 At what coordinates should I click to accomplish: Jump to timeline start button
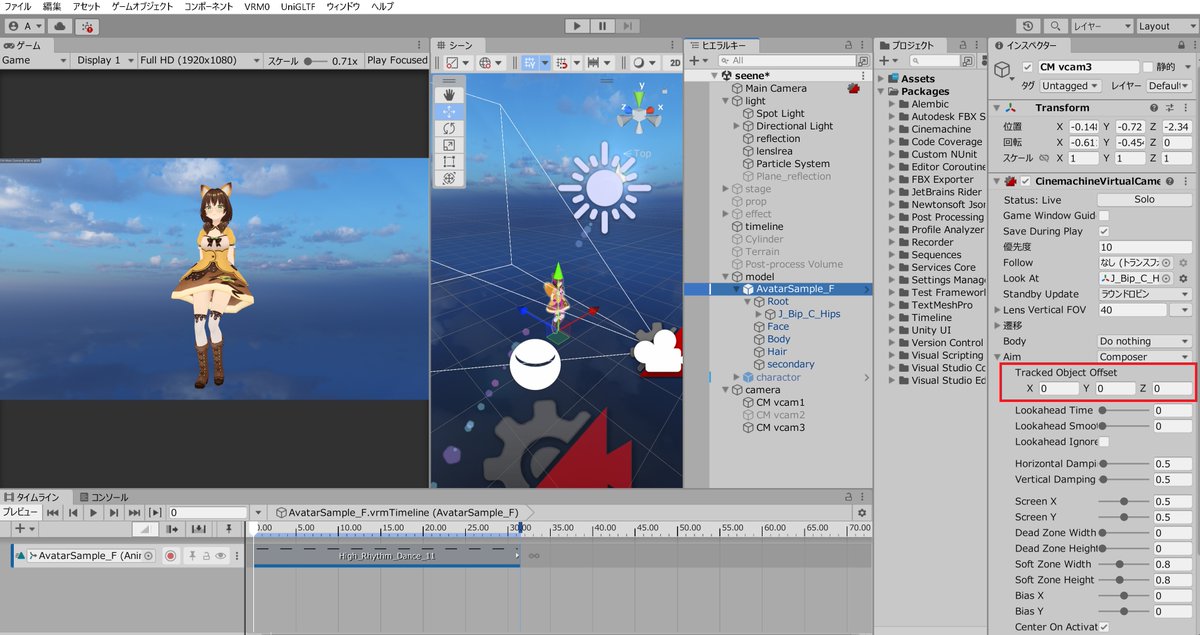(x=53, y=512)
